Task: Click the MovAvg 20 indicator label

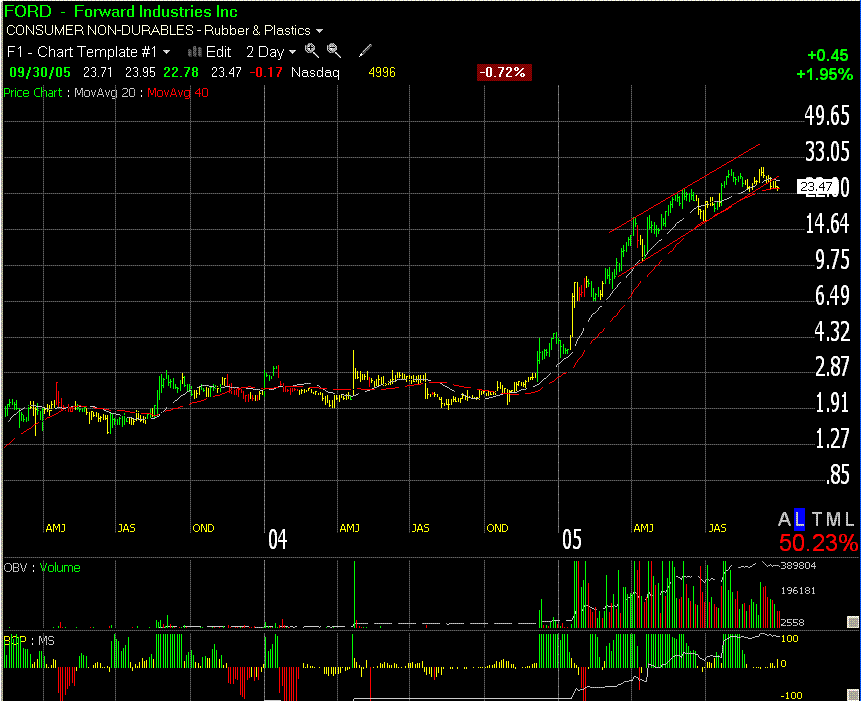Action: click(105, 93)
